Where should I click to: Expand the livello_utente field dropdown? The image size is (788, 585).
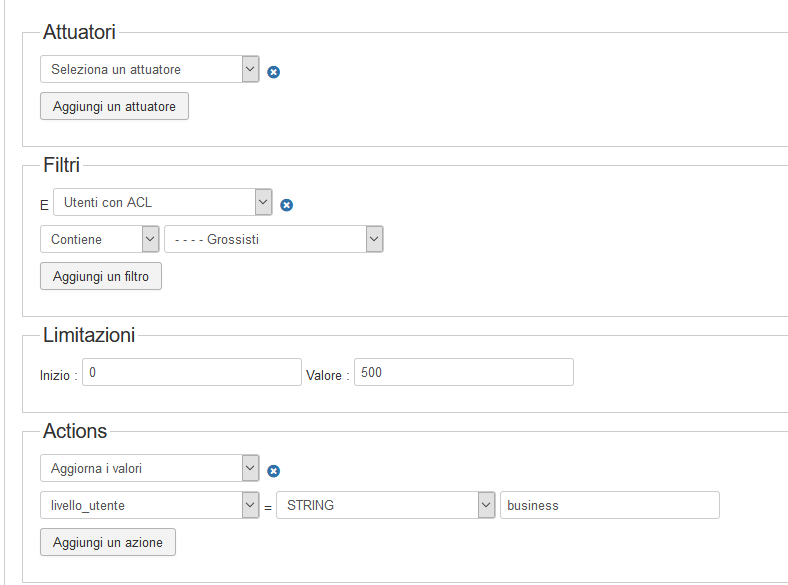click(x=150, y=505)
